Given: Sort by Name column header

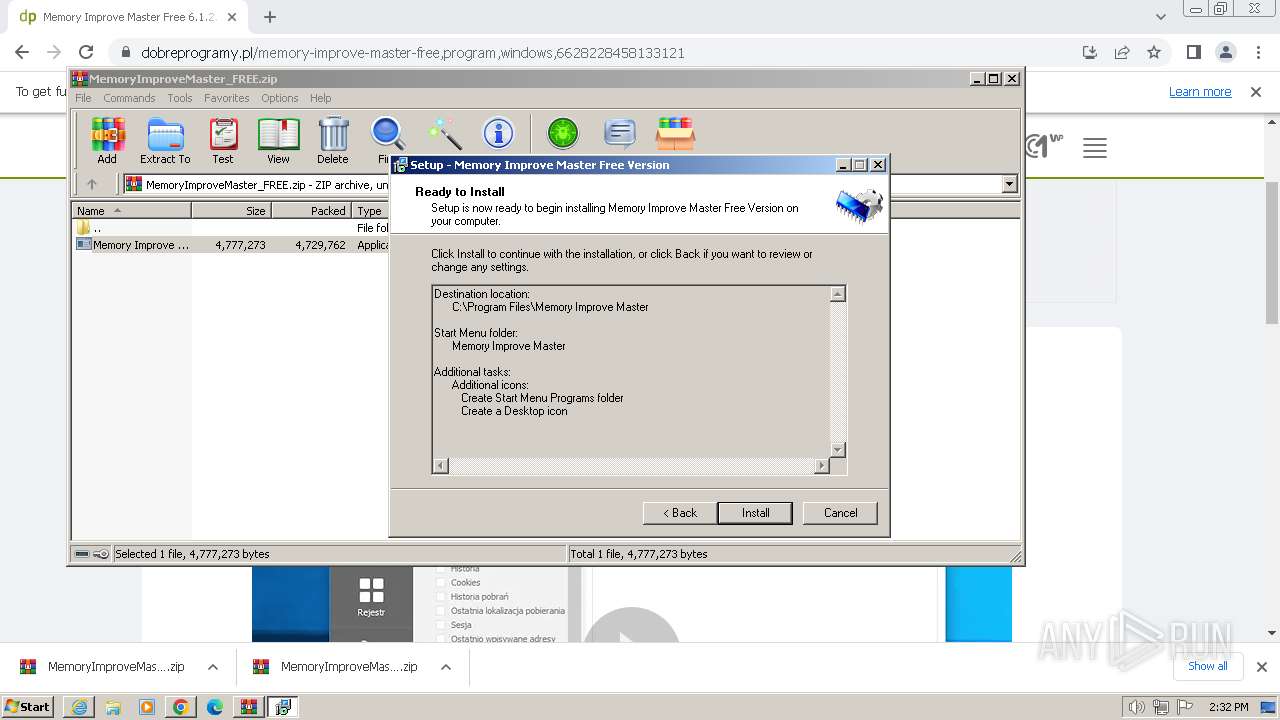Looking at the screenshot, I should [x=131, y=211].
